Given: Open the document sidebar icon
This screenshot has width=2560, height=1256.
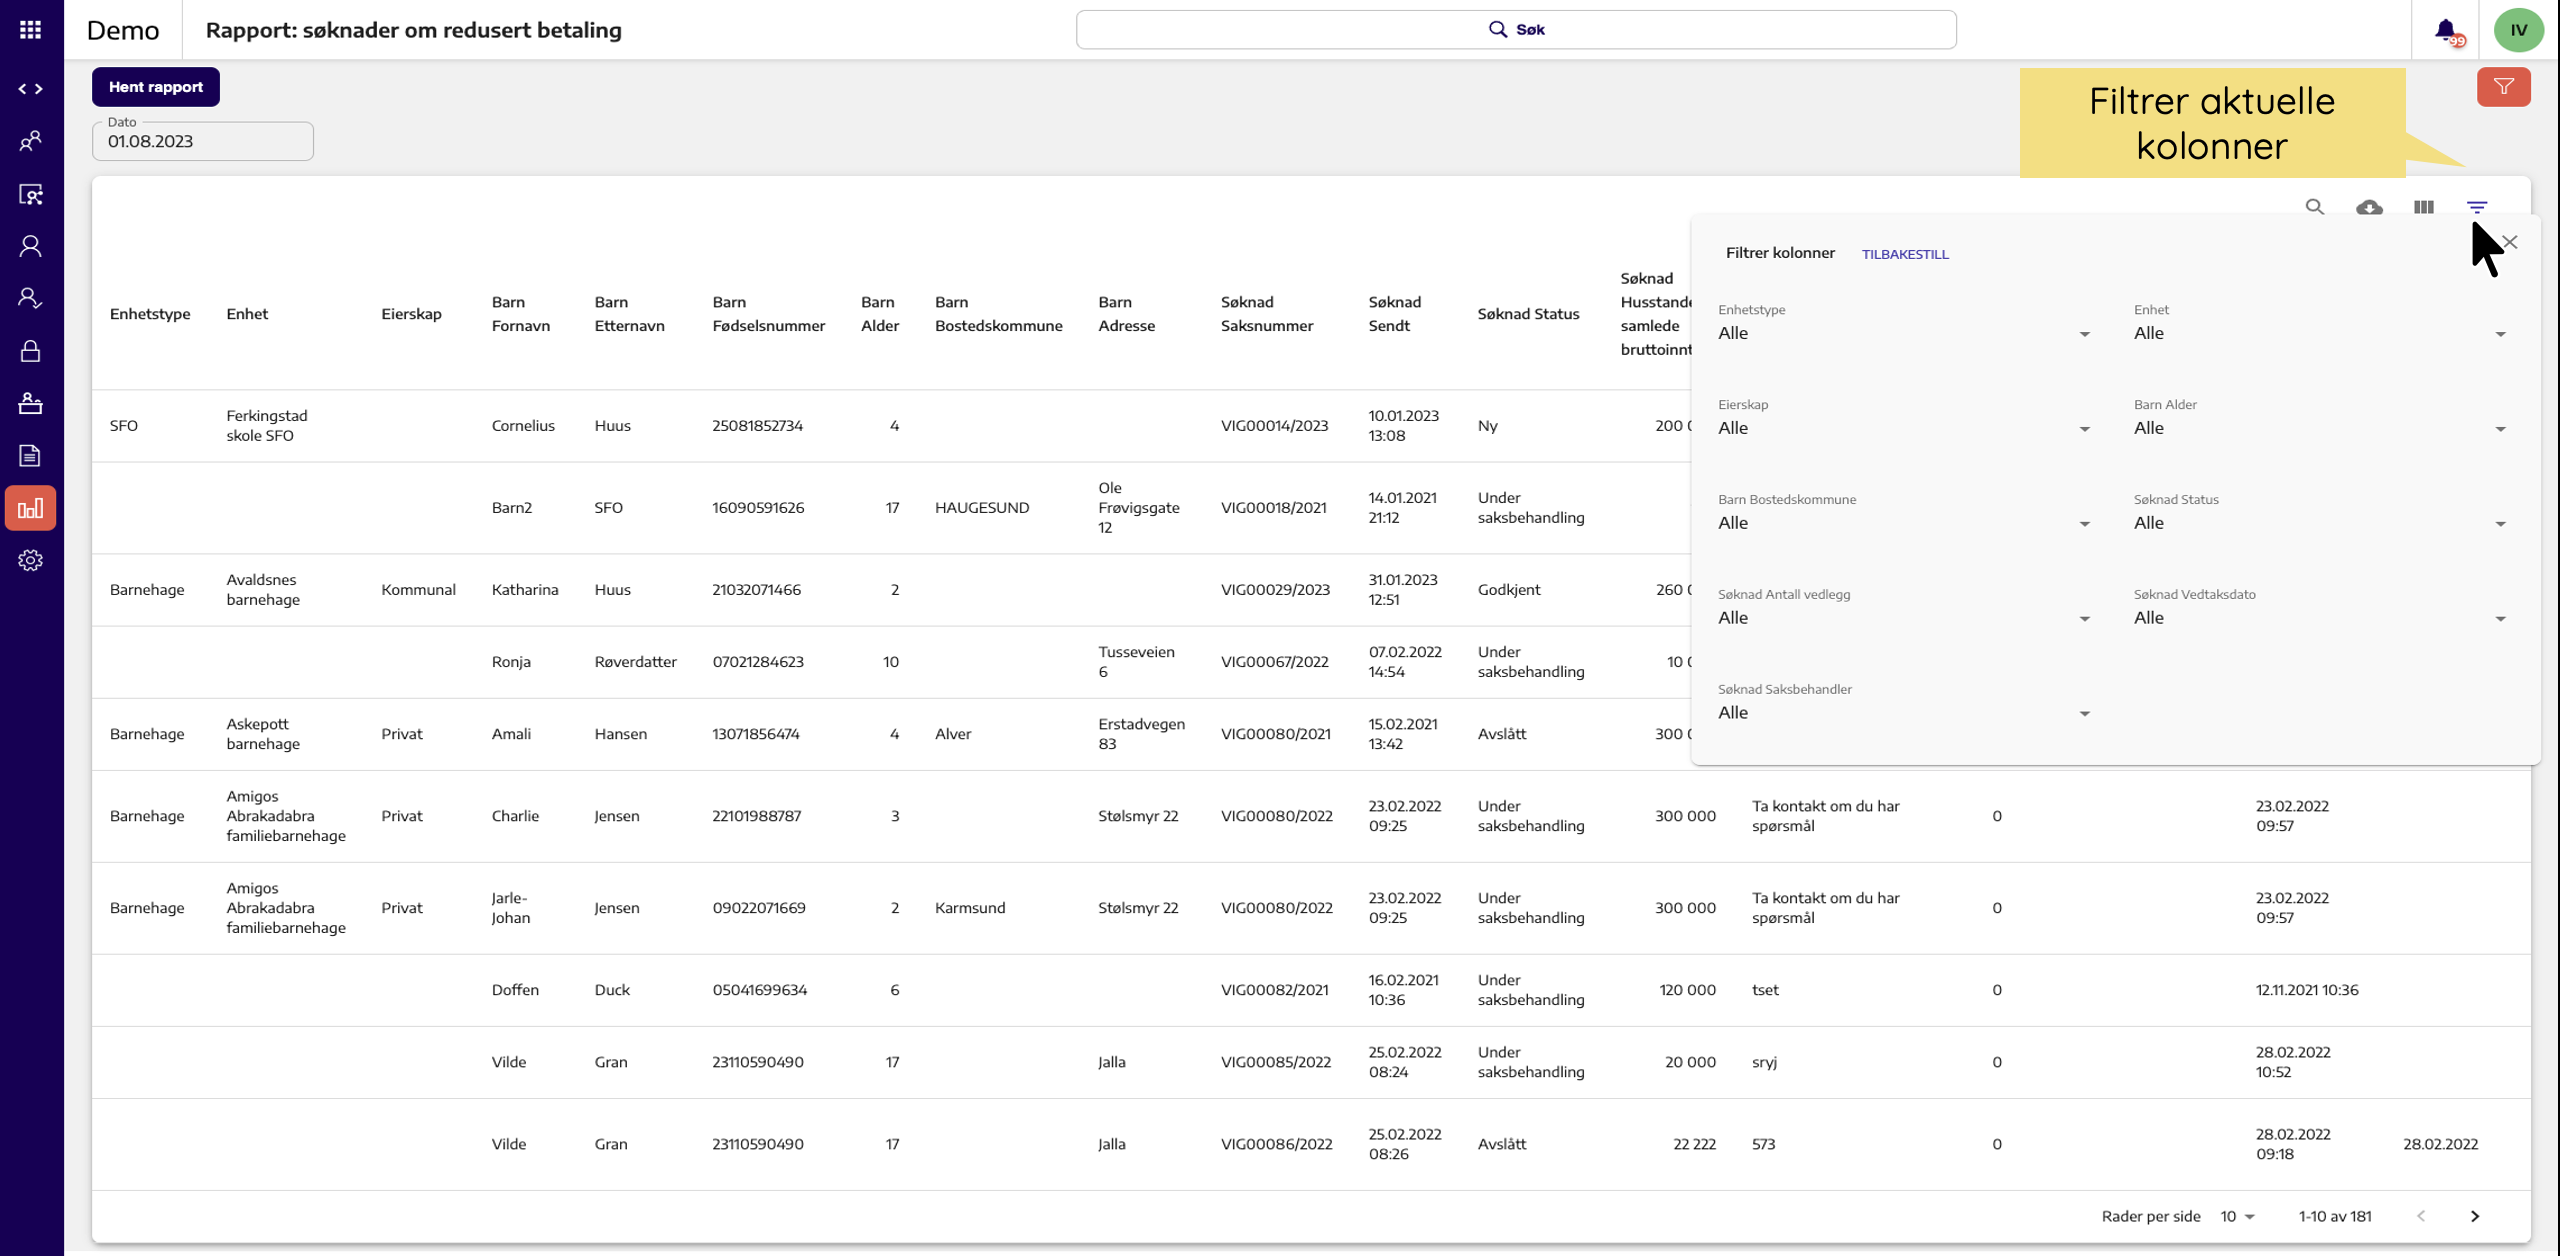Looking at the screenshot, I should click(x=31, y=456).
